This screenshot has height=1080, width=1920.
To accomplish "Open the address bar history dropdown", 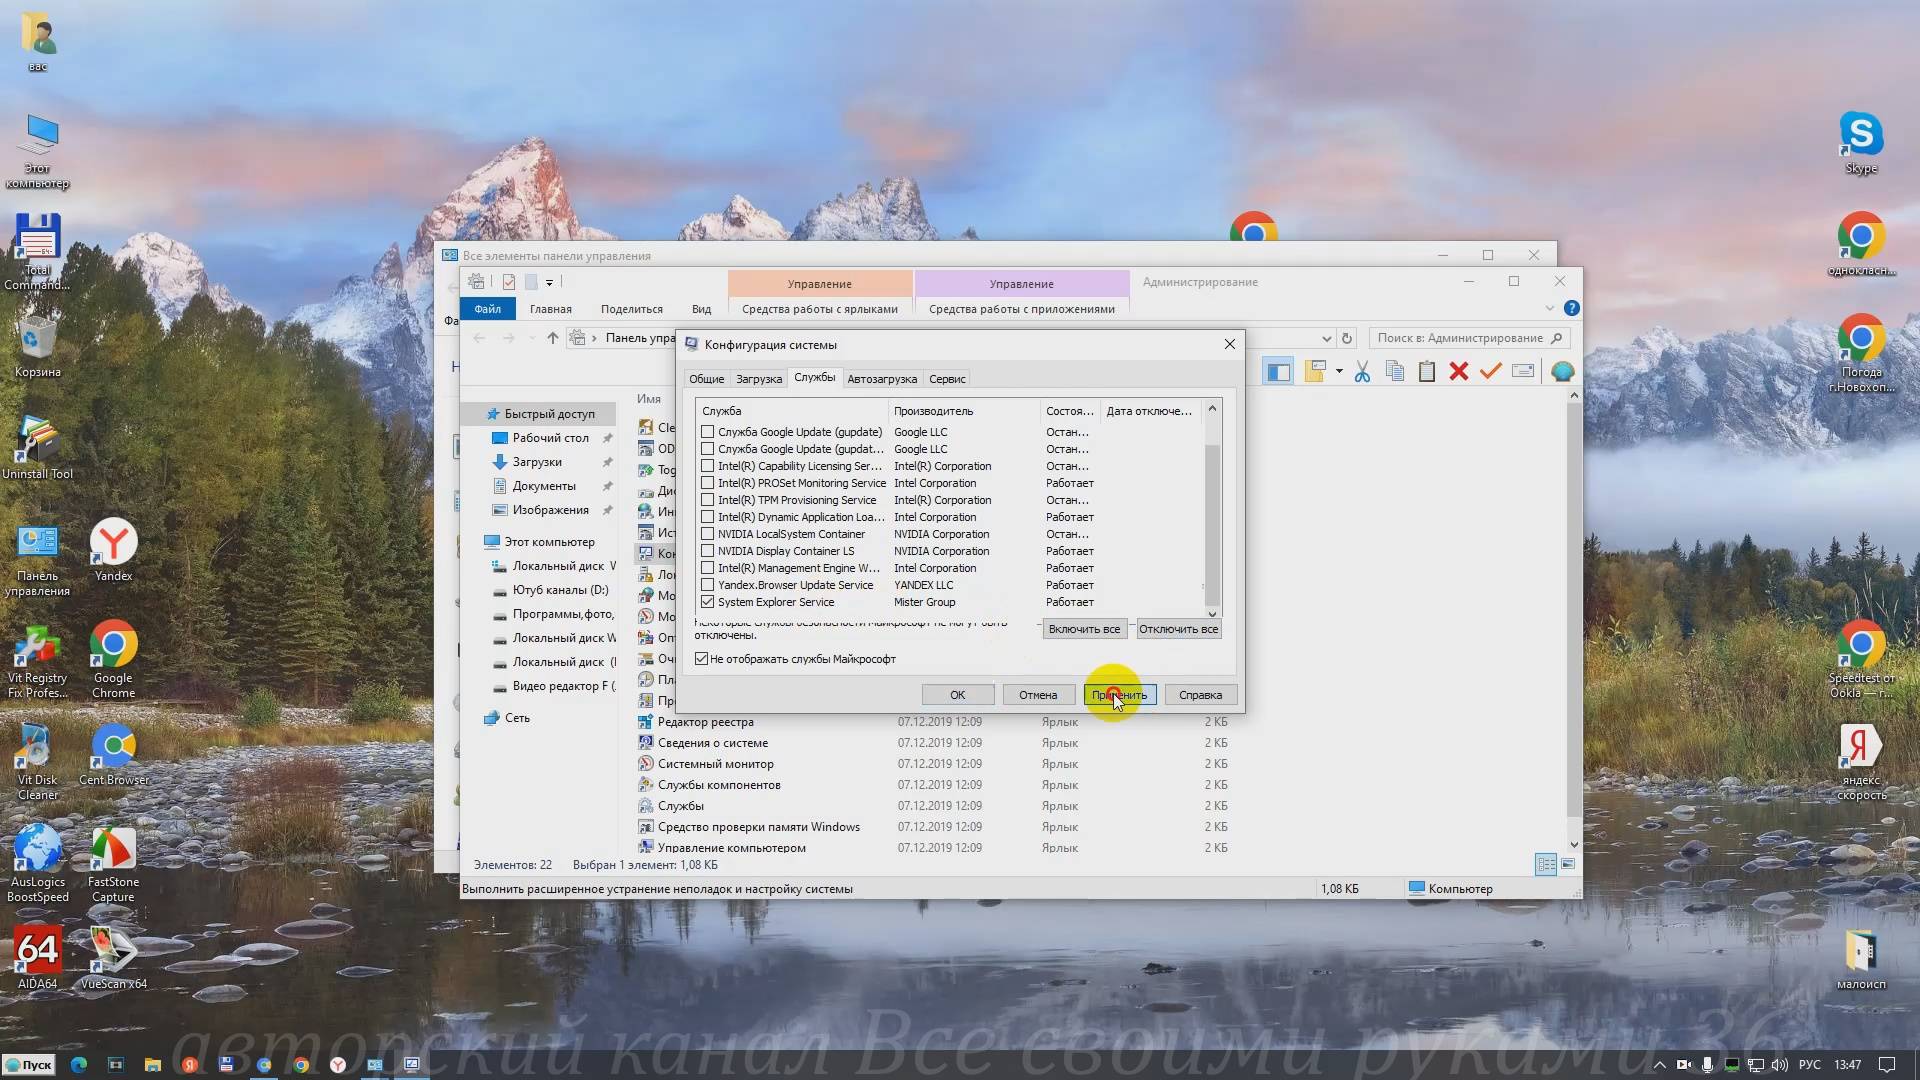I will [1326, 338].
